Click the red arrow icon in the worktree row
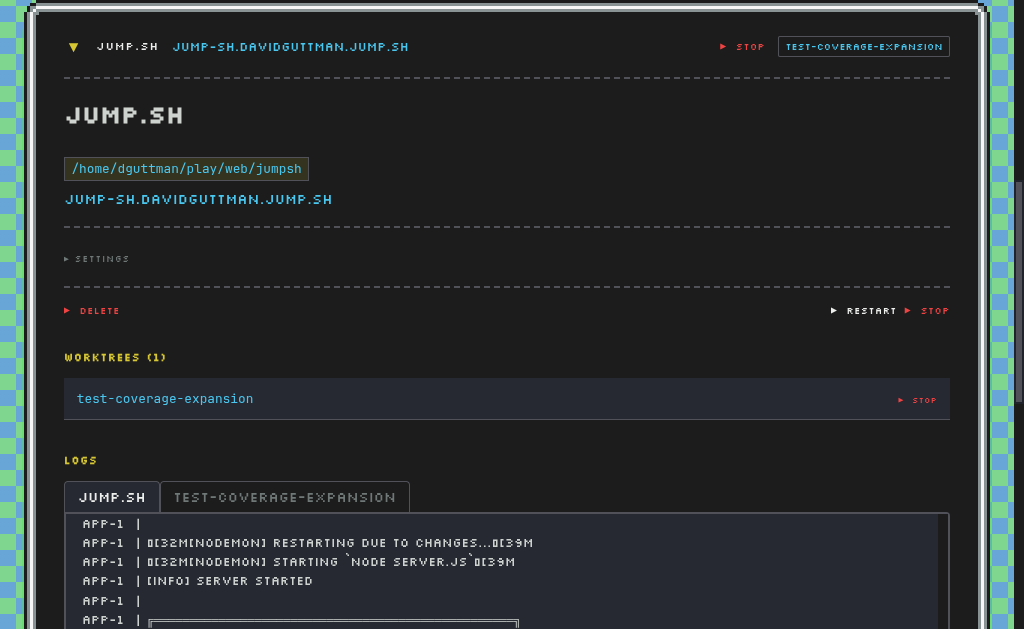Screen dimensions: 1024x629 click(900, 400)
